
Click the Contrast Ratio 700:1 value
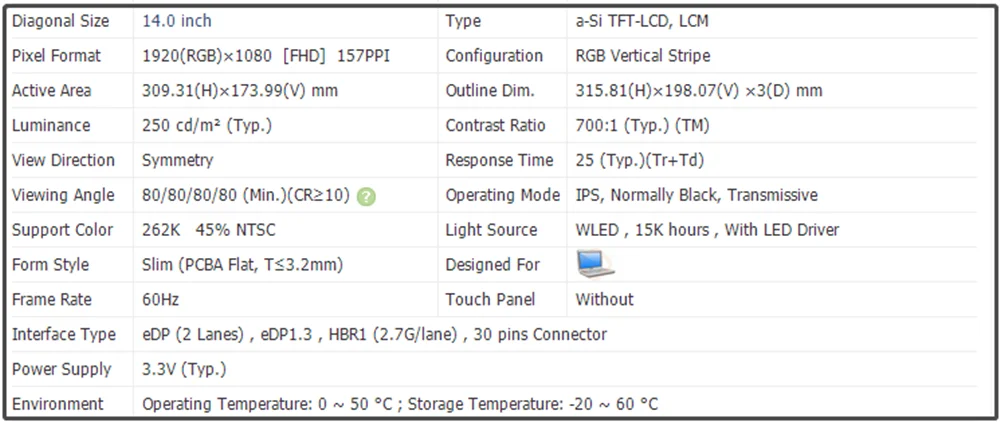coord(642,126)
